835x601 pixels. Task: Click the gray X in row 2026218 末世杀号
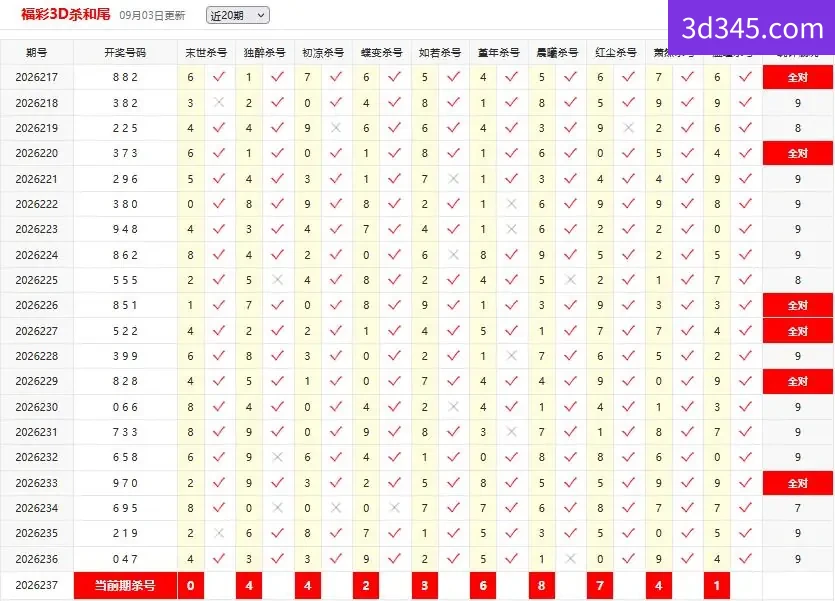point(219,103)
